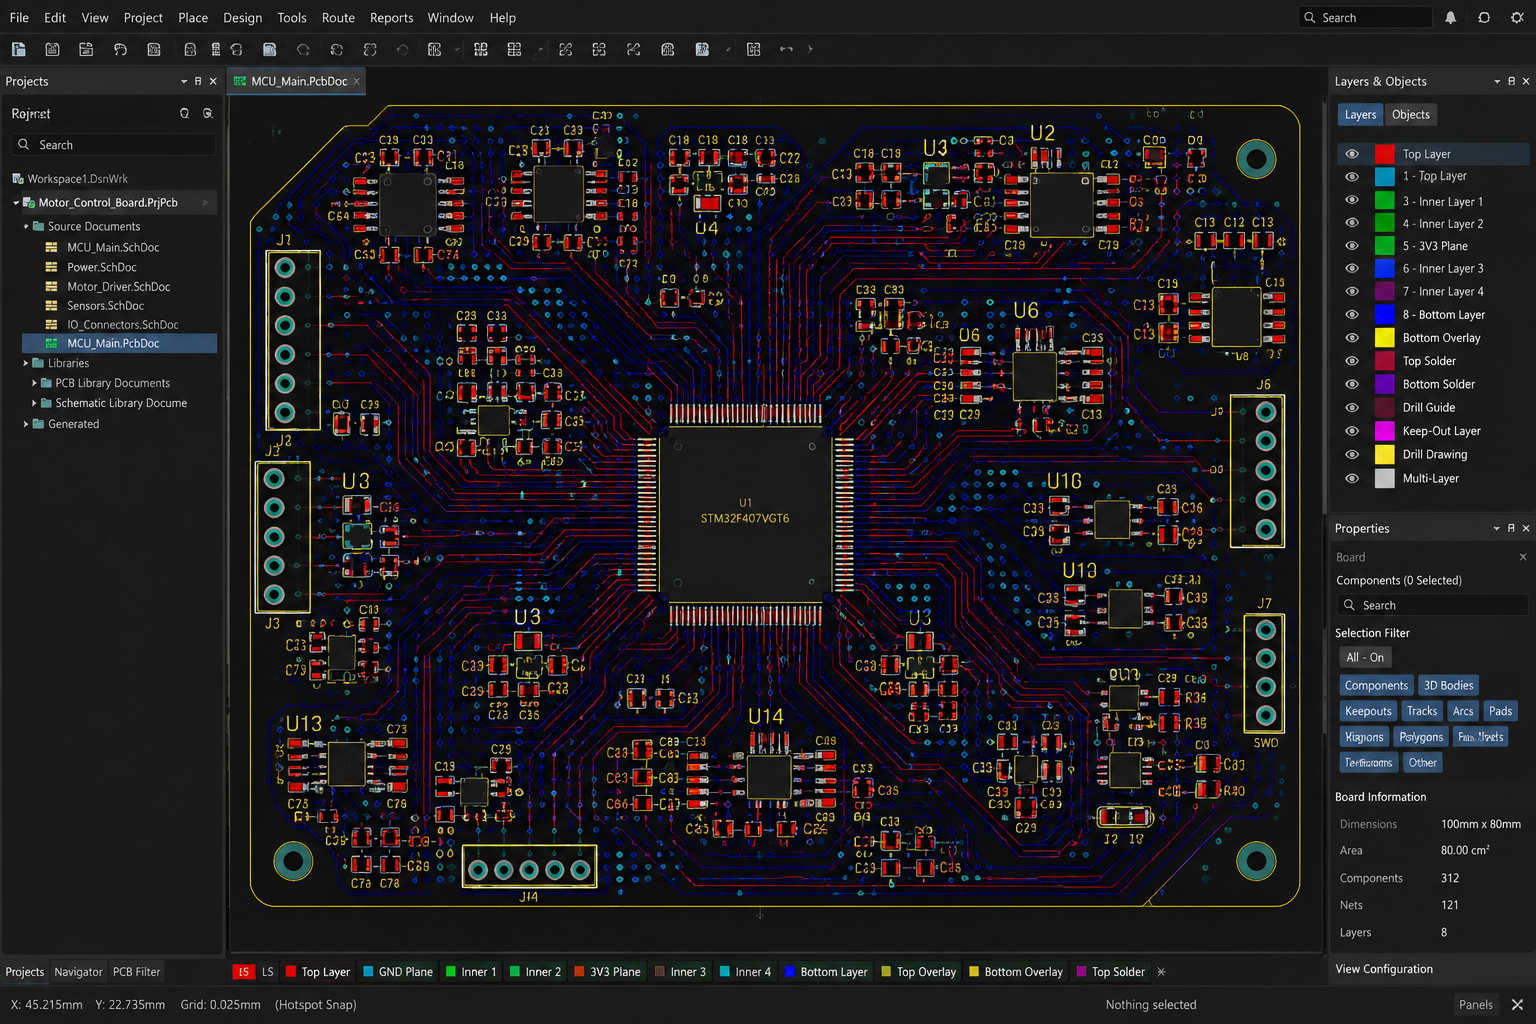Click the magenta Keep-Out Layer color swatch

pos(1384,431)
